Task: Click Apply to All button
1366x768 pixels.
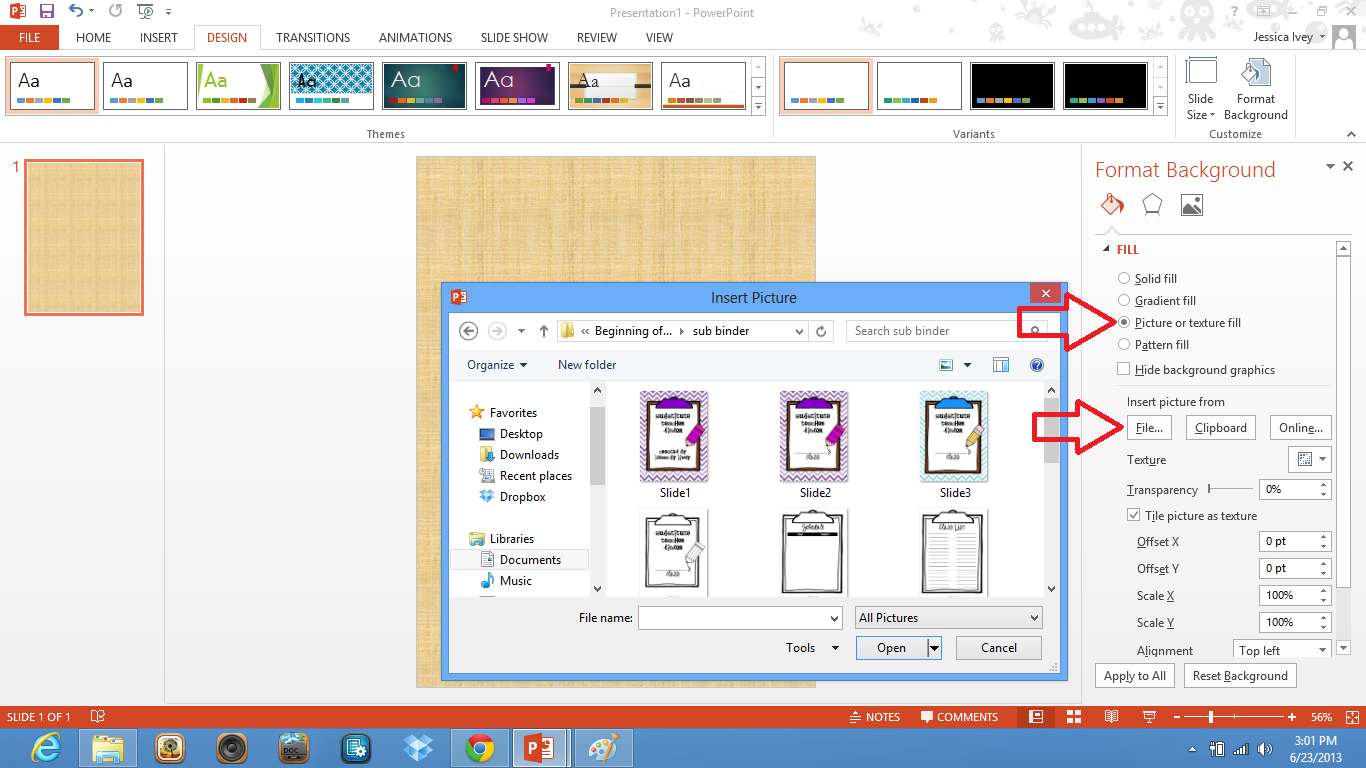Action: coord(1135,676)
